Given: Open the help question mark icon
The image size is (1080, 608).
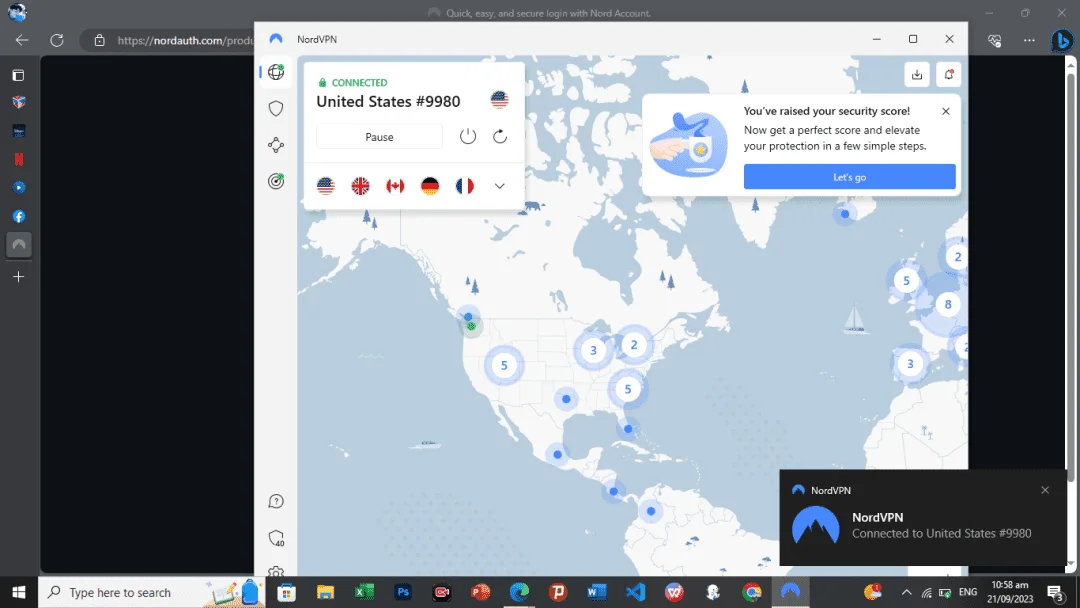Looking at the screenshot, I should tap(276, 501).
